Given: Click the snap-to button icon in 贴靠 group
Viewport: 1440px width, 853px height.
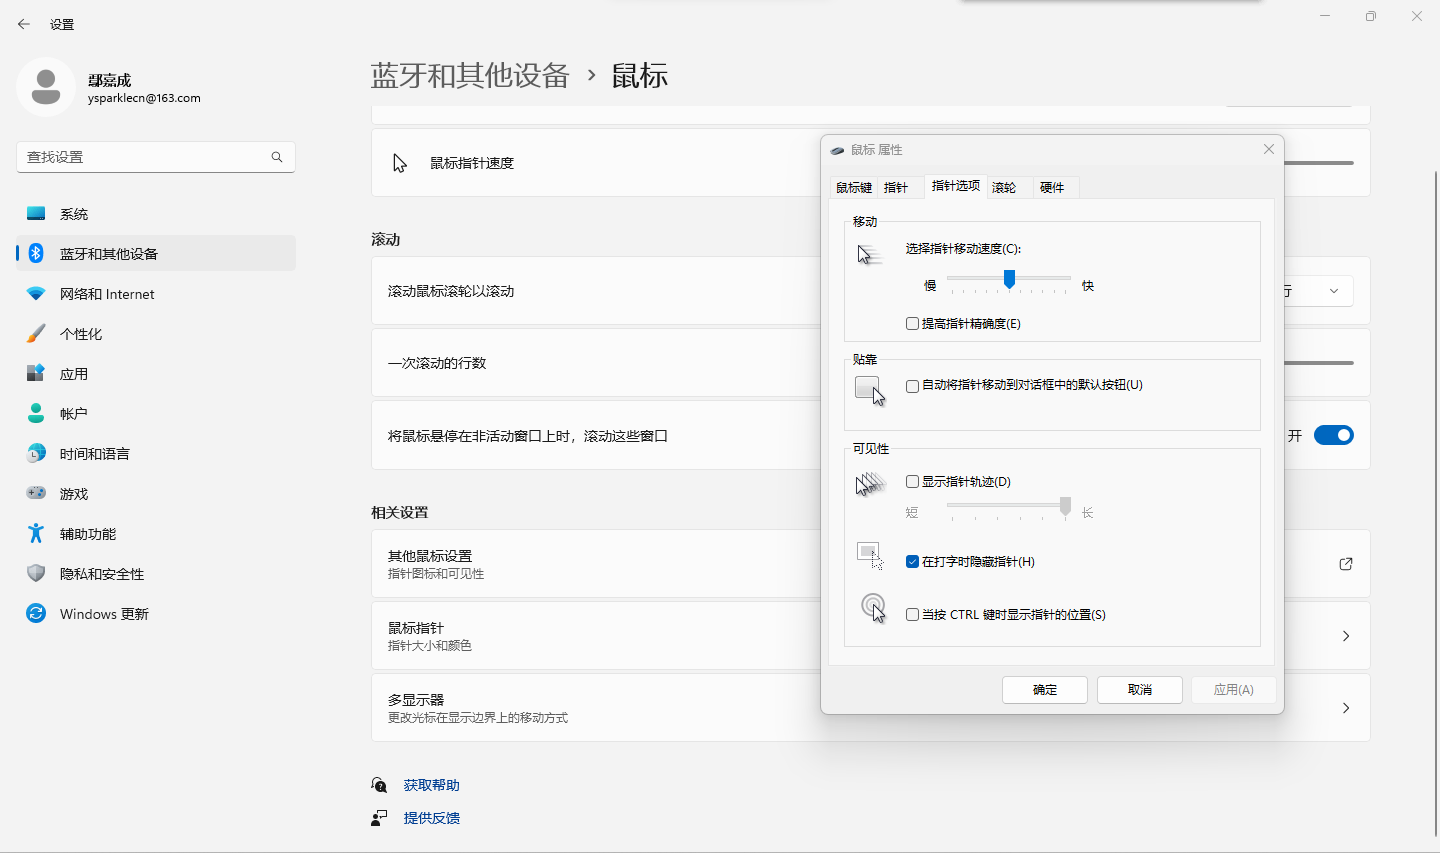Looking at the screenshot, I should pos(870,391).
